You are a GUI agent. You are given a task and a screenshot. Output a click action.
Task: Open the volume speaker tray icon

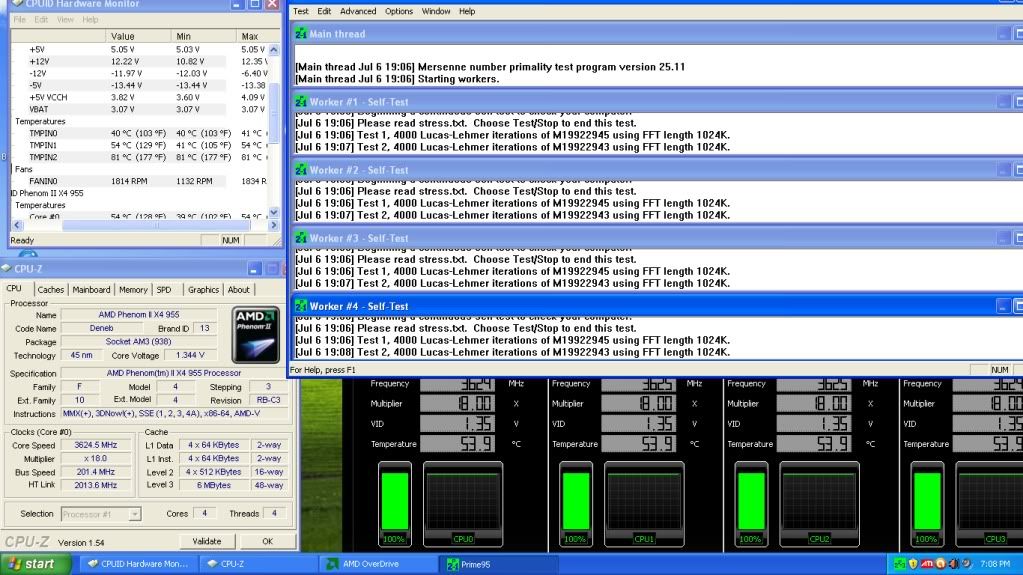[954, 565]
